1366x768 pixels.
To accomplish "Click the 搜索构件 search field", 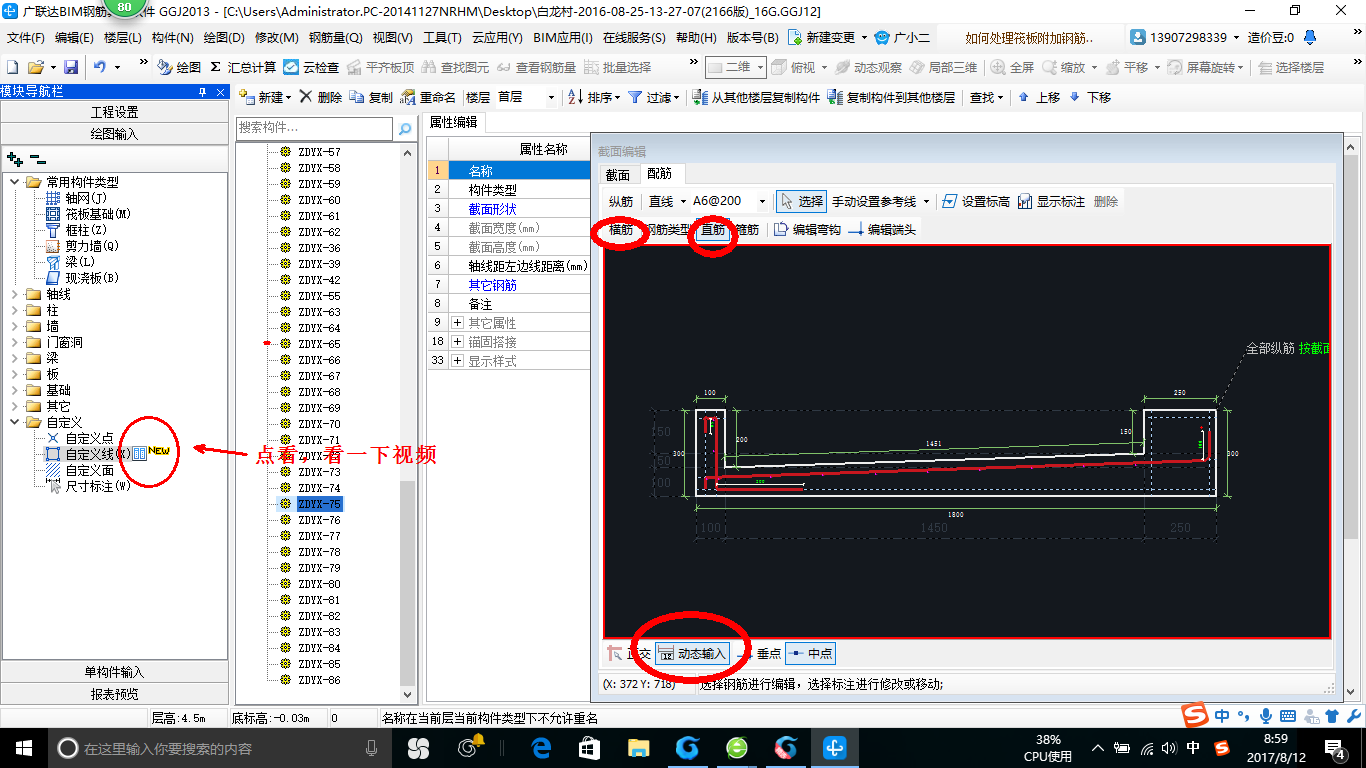I will coord(314,128).
